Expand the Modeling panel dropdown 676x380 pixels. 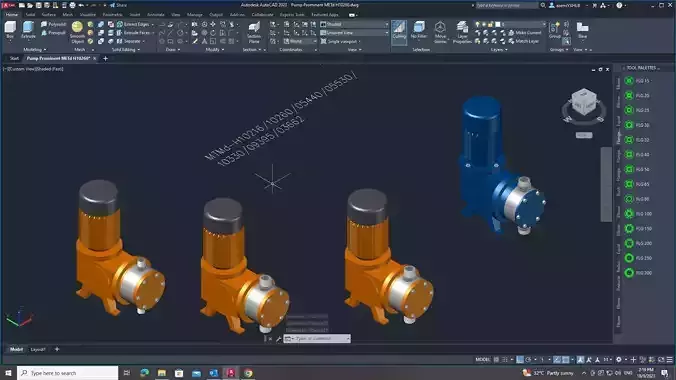click(x=34, y=50)
